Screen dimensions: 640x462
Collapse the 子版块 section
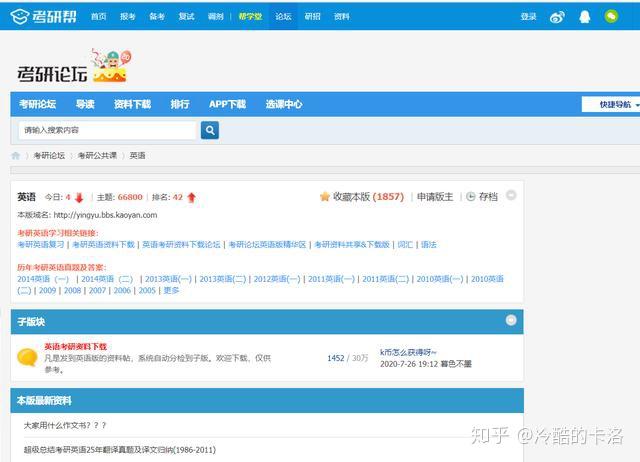pos(511,320)
